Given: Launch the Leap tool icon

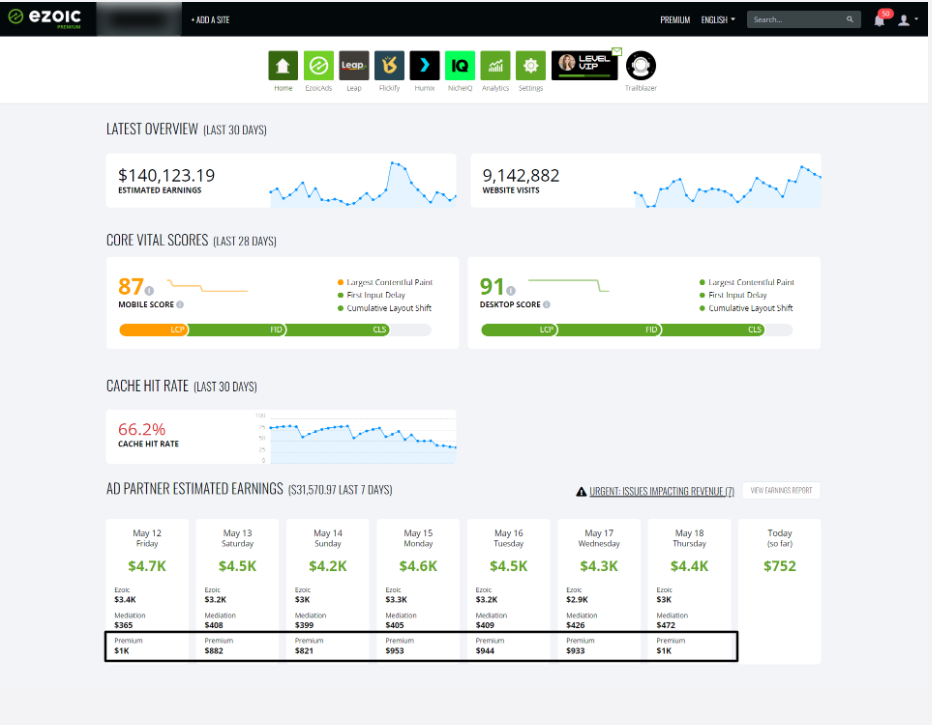Looking at the screenshot, I should click(x=353, y=66).
